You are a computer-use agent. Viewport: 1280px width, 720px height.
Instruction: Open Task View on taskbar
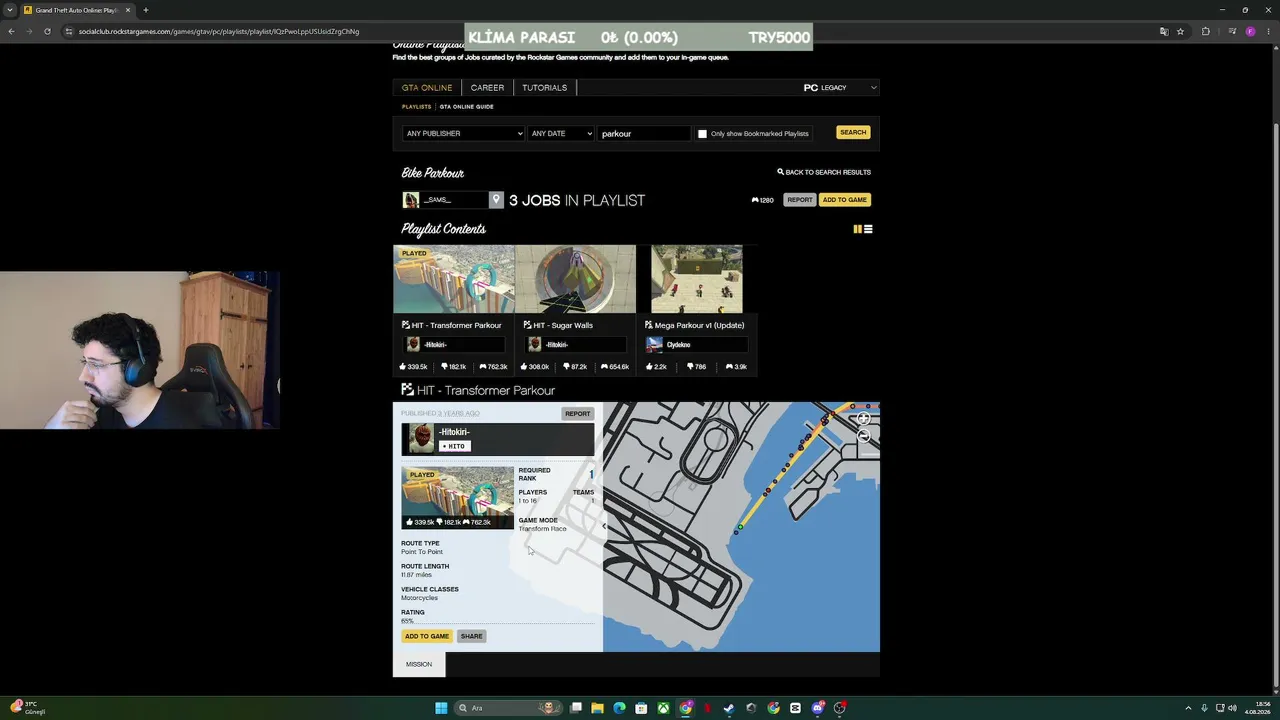576,708
